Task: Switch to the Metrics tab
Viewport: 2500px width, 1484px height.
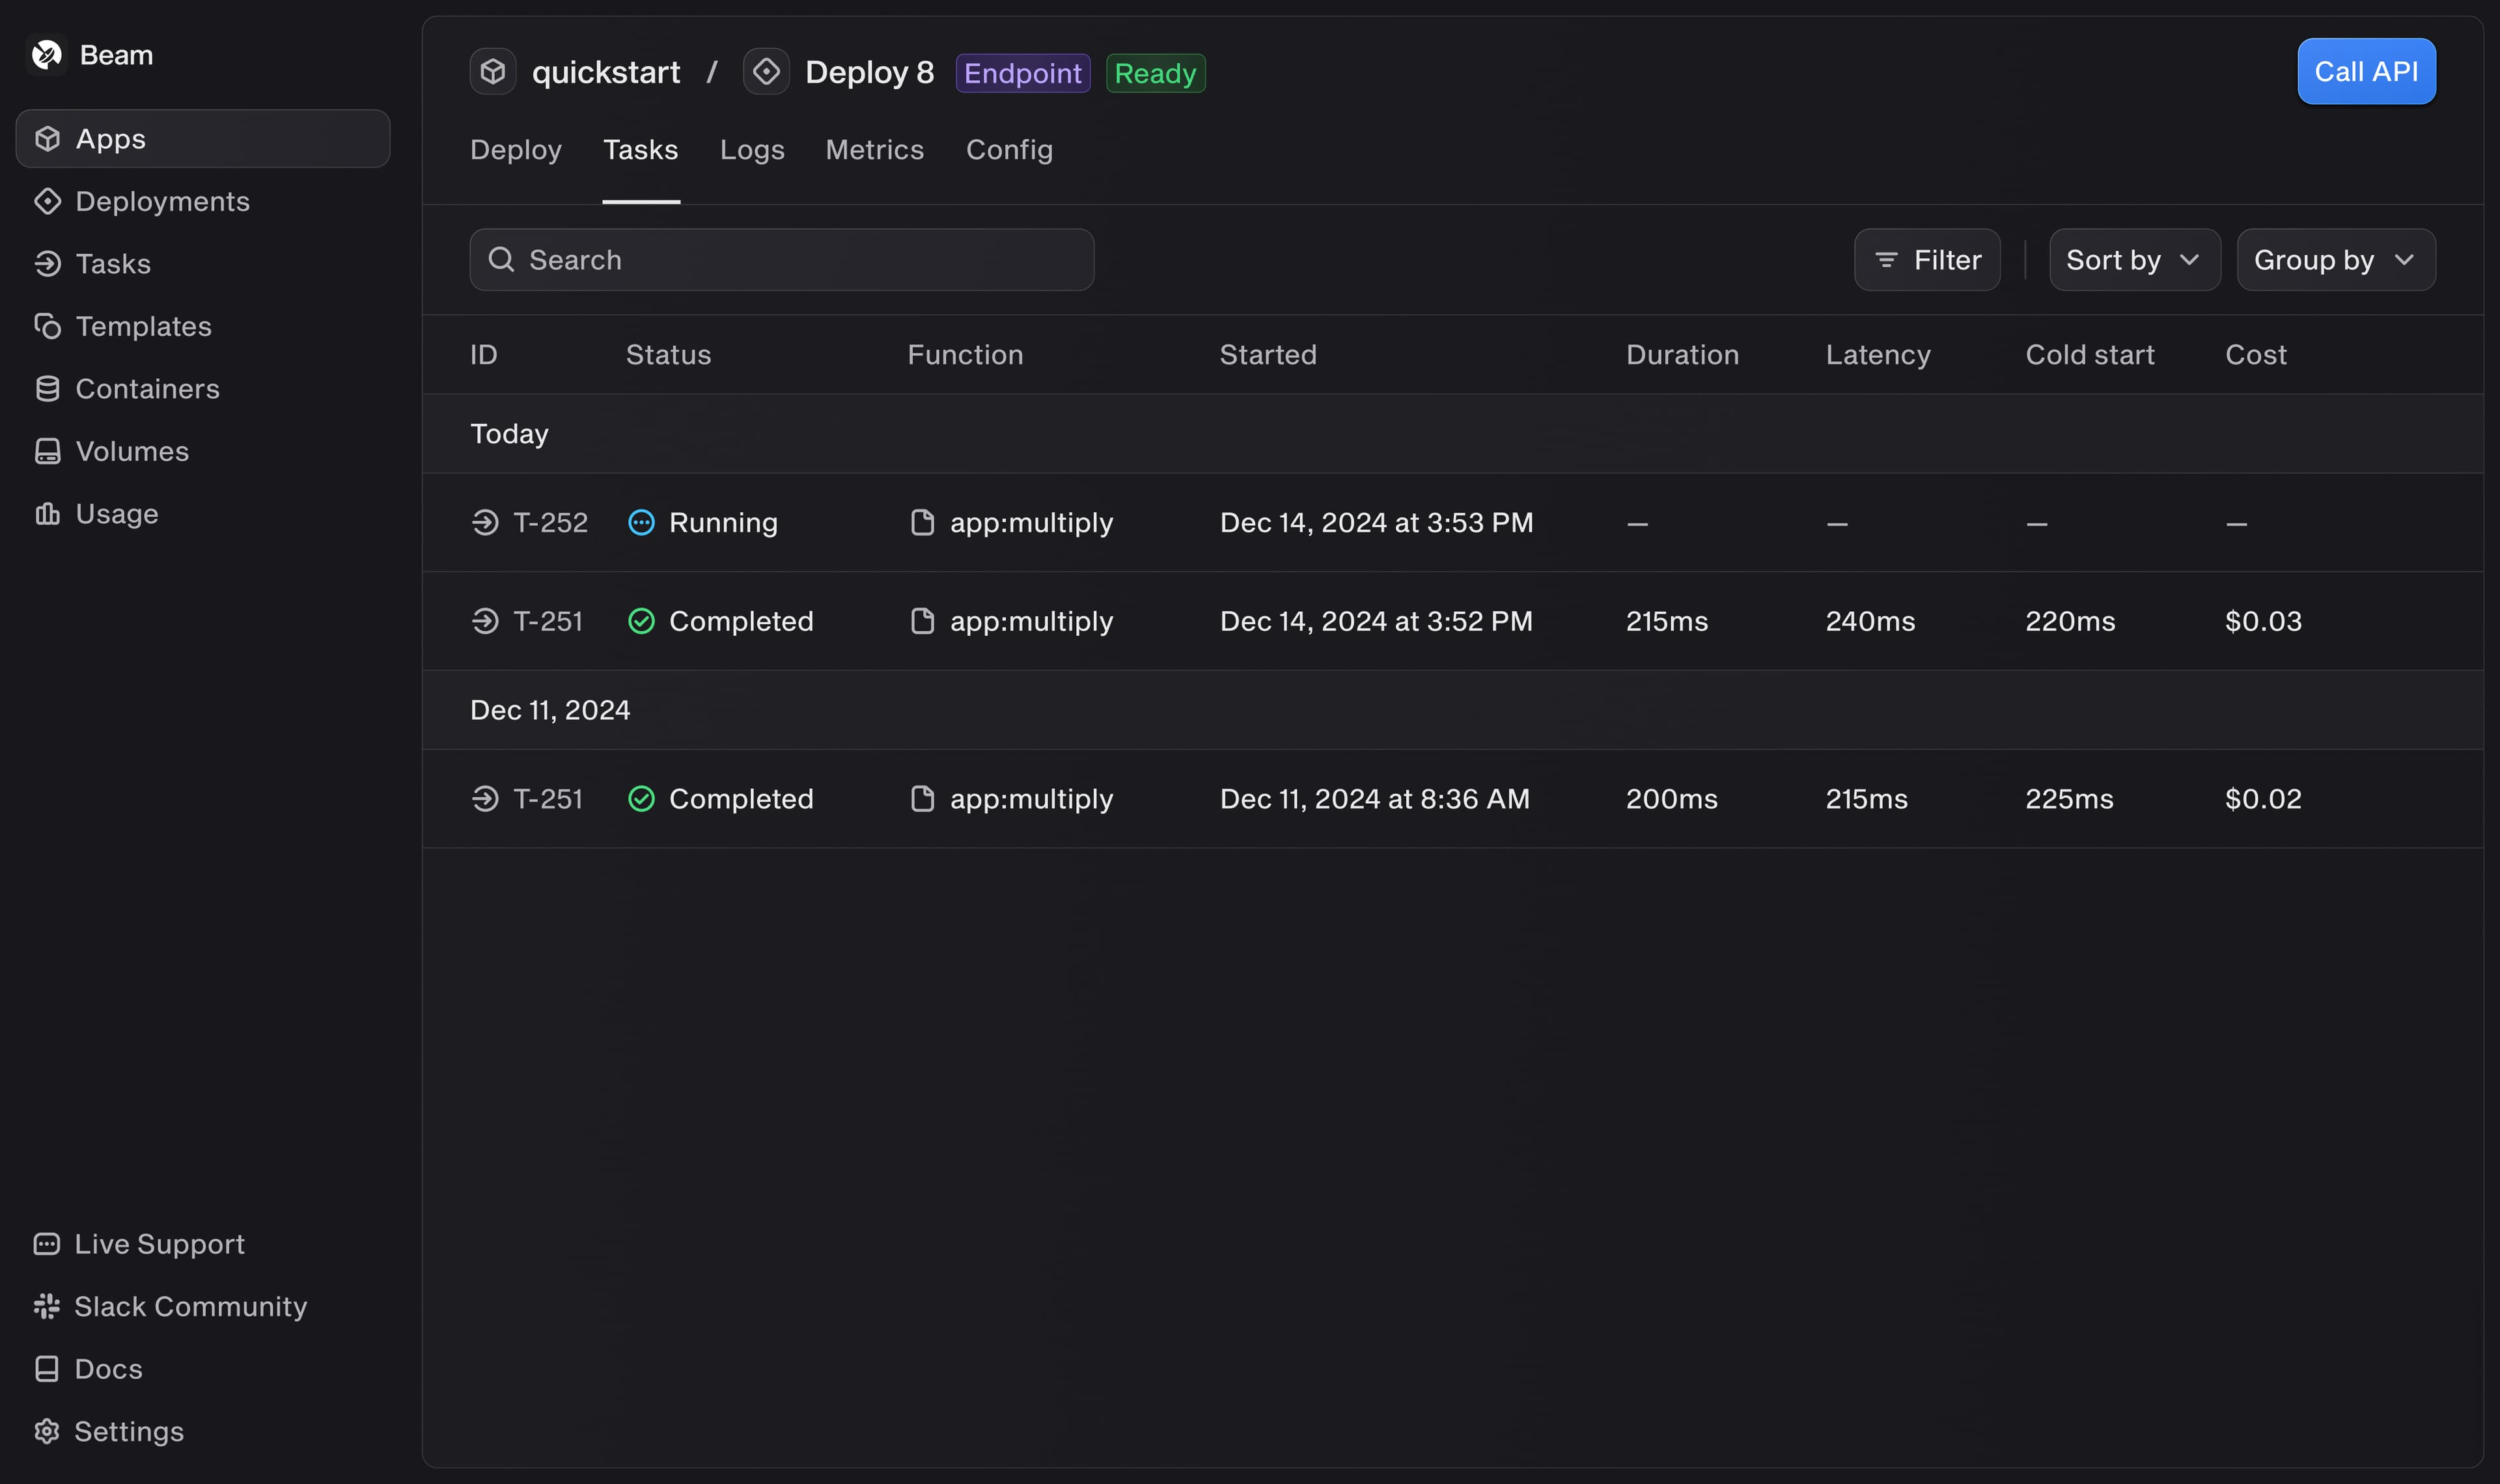Action: [x=874, y=150]
